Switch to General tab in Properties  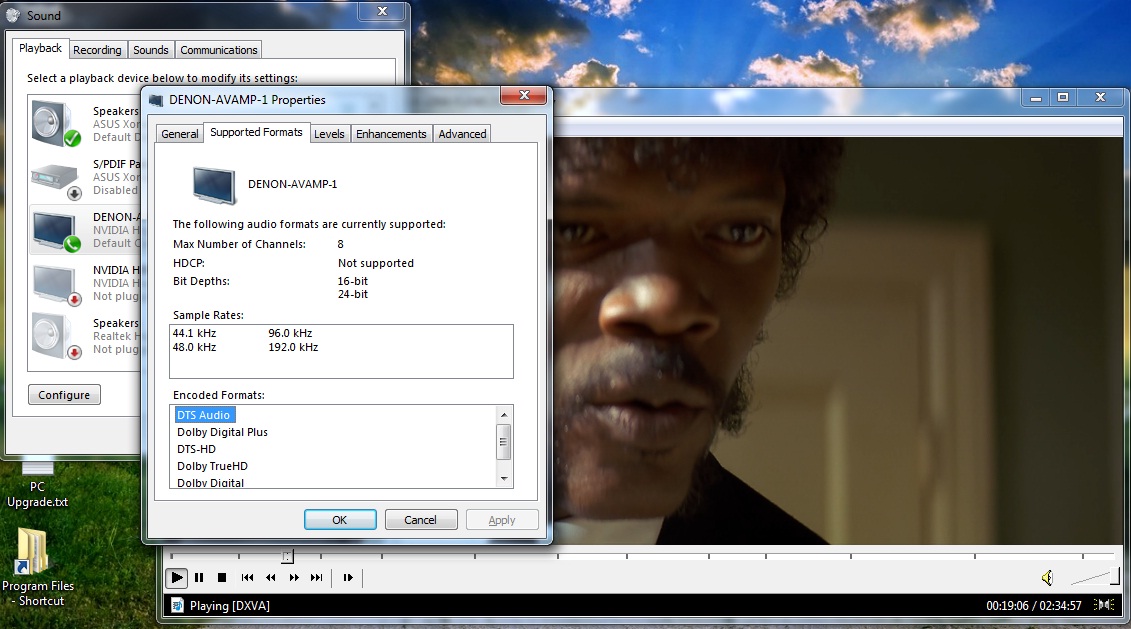180,133
